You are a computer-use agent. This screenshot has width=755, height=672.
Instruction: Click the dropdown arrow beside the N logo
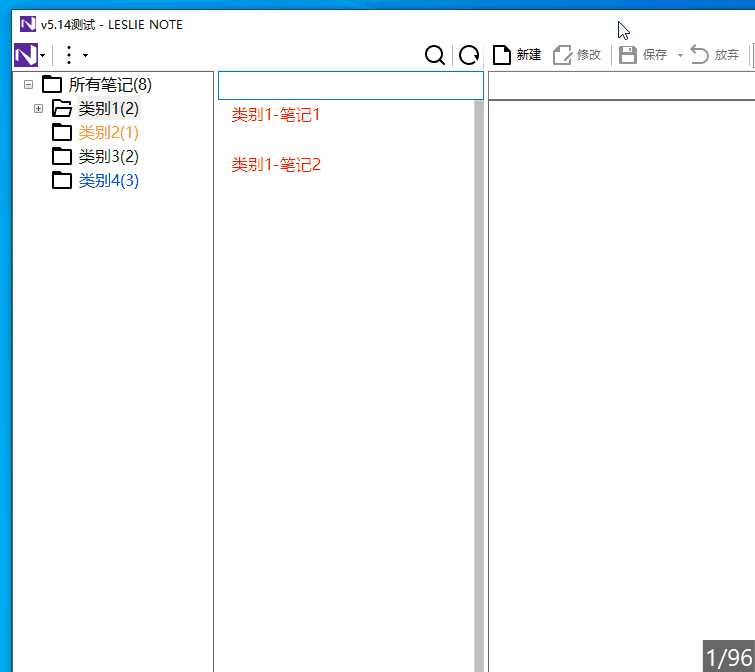click(x=43, y=55)
